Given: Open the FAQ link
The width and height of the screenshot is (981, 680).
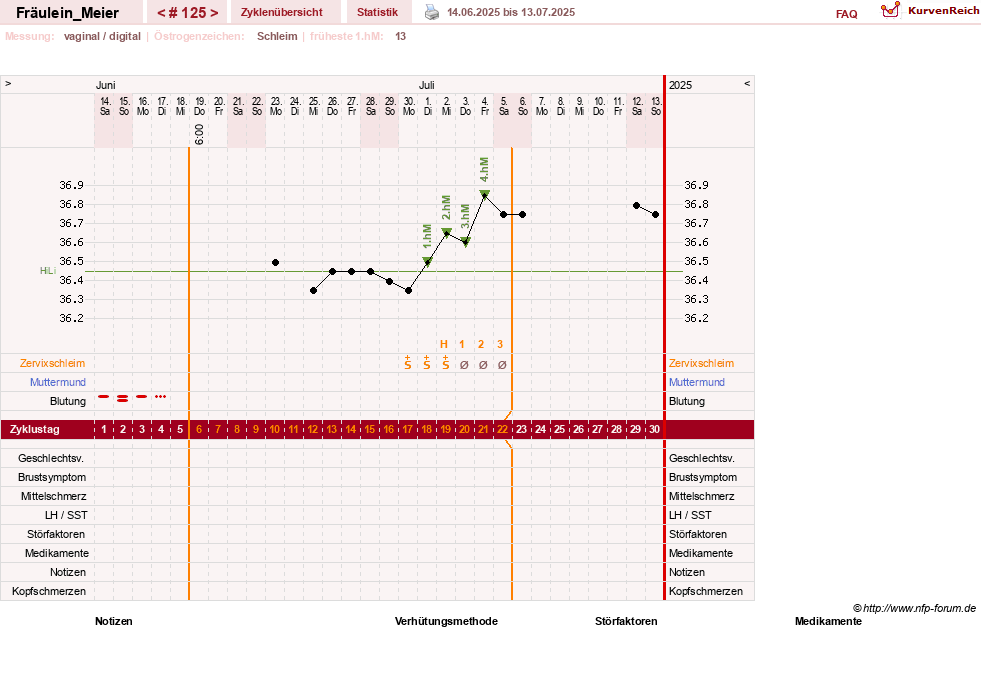Looking at the screenshot, I should click(846, 14).
